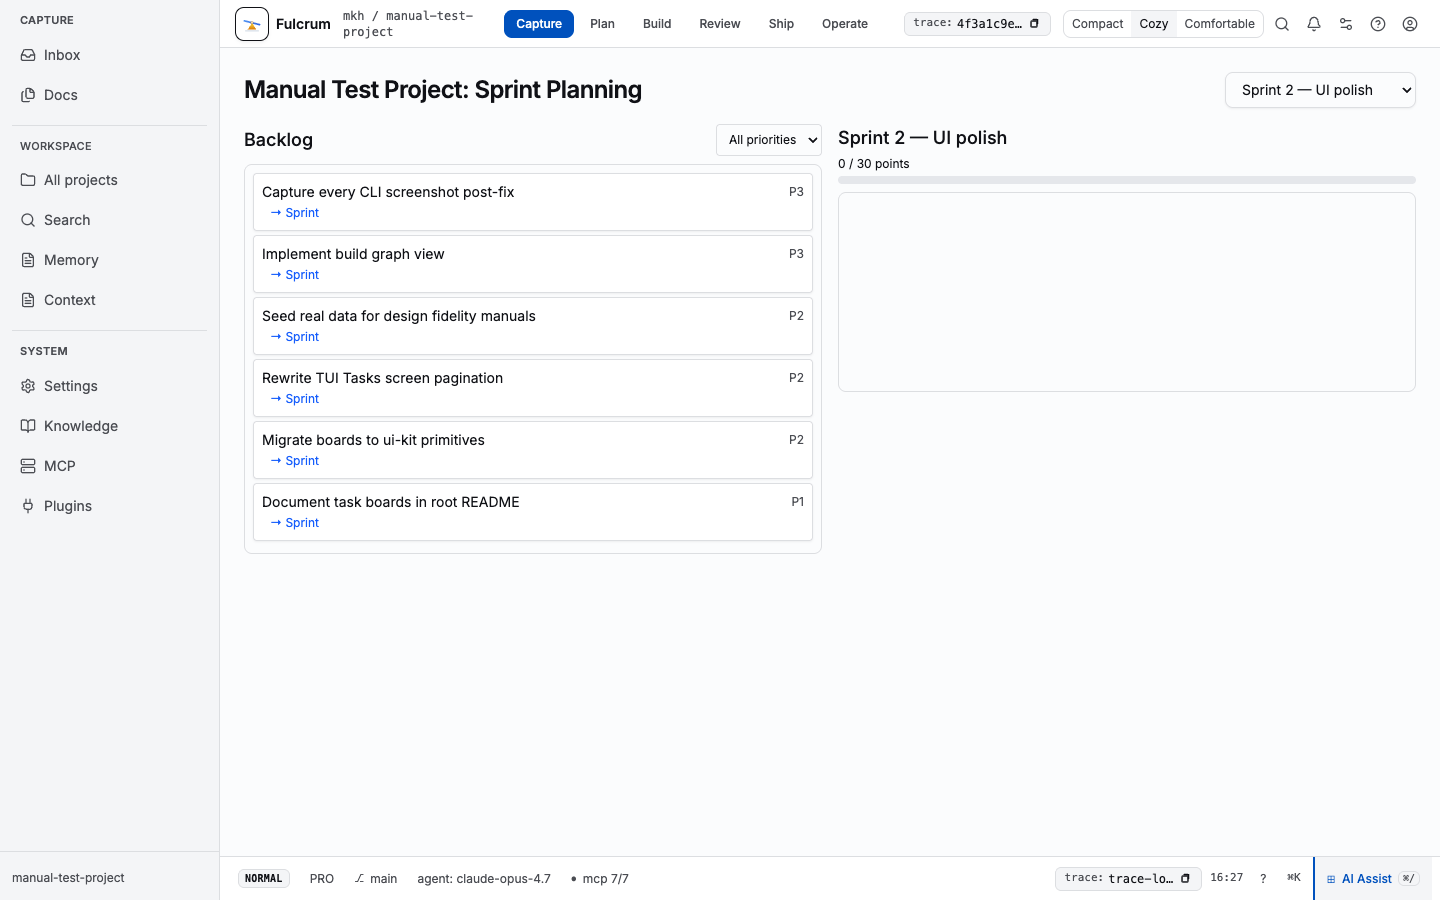Click the mkh / manual-test-project breadcrumb

pyautogui.click(x=408, y=24)
